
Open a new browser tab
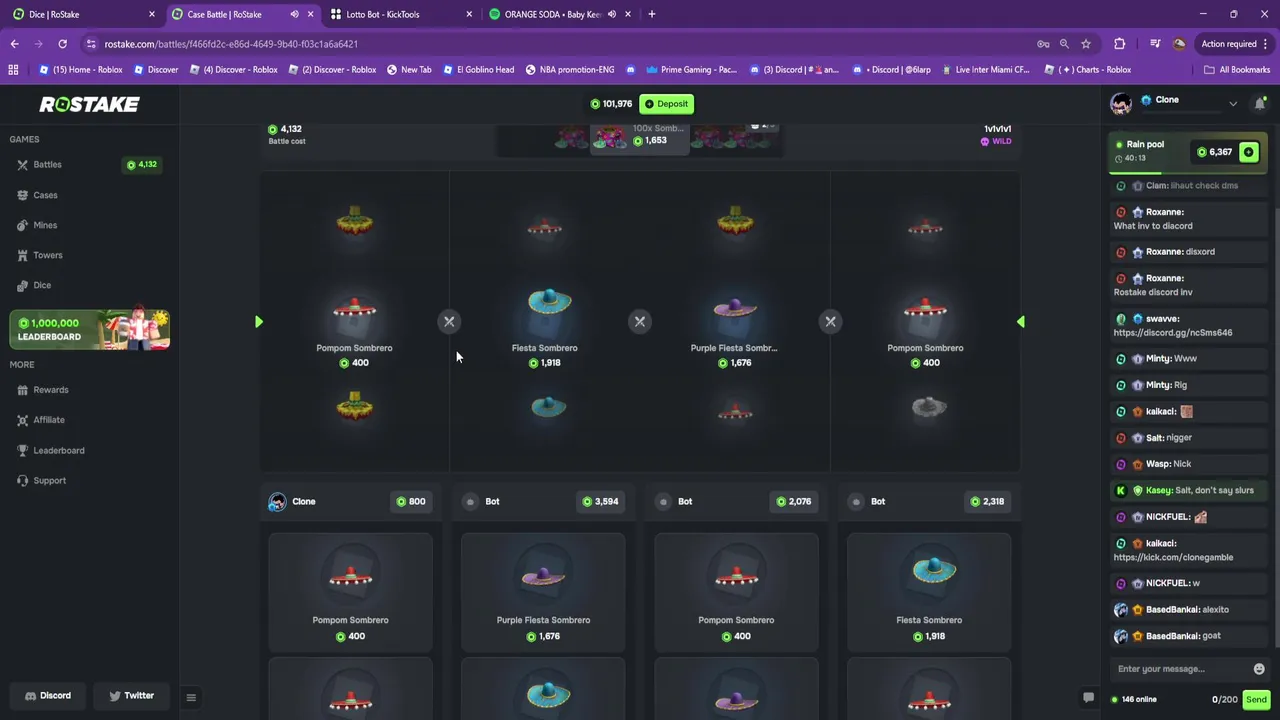click(651, 14)
